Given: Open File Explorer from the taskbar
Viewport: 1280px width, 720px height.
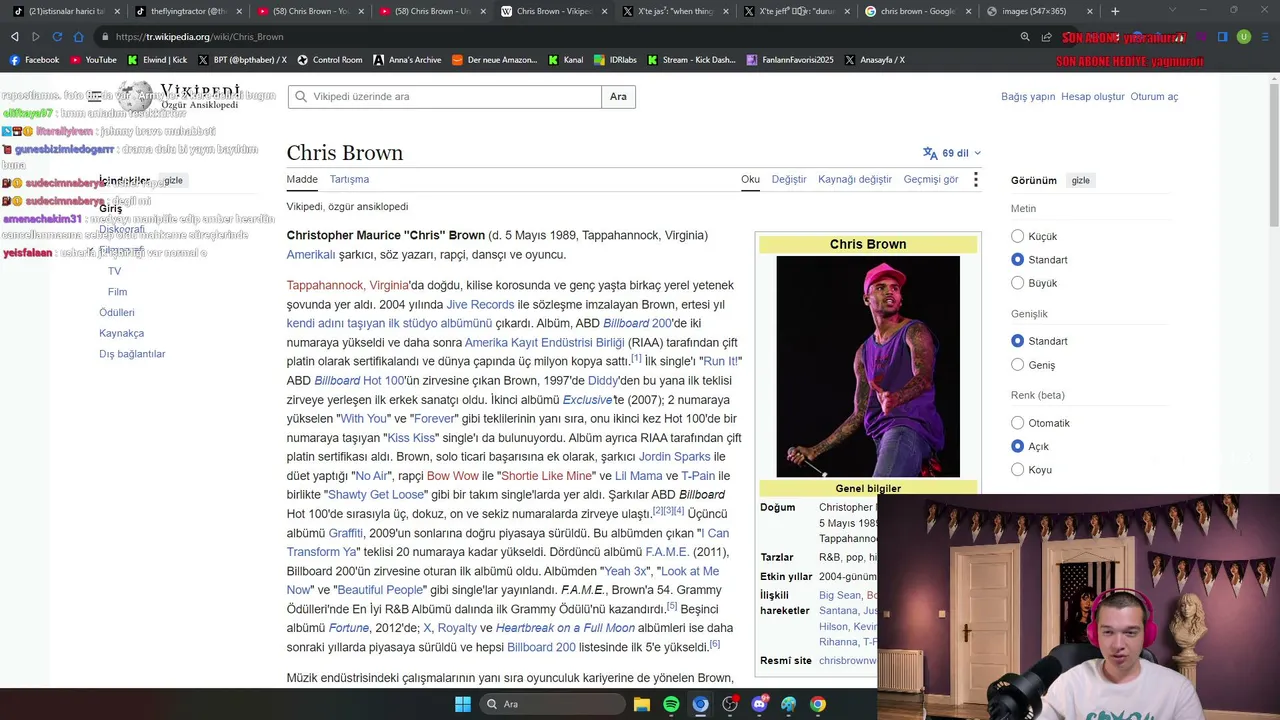Looking at the screenshot, I should 642,704.
